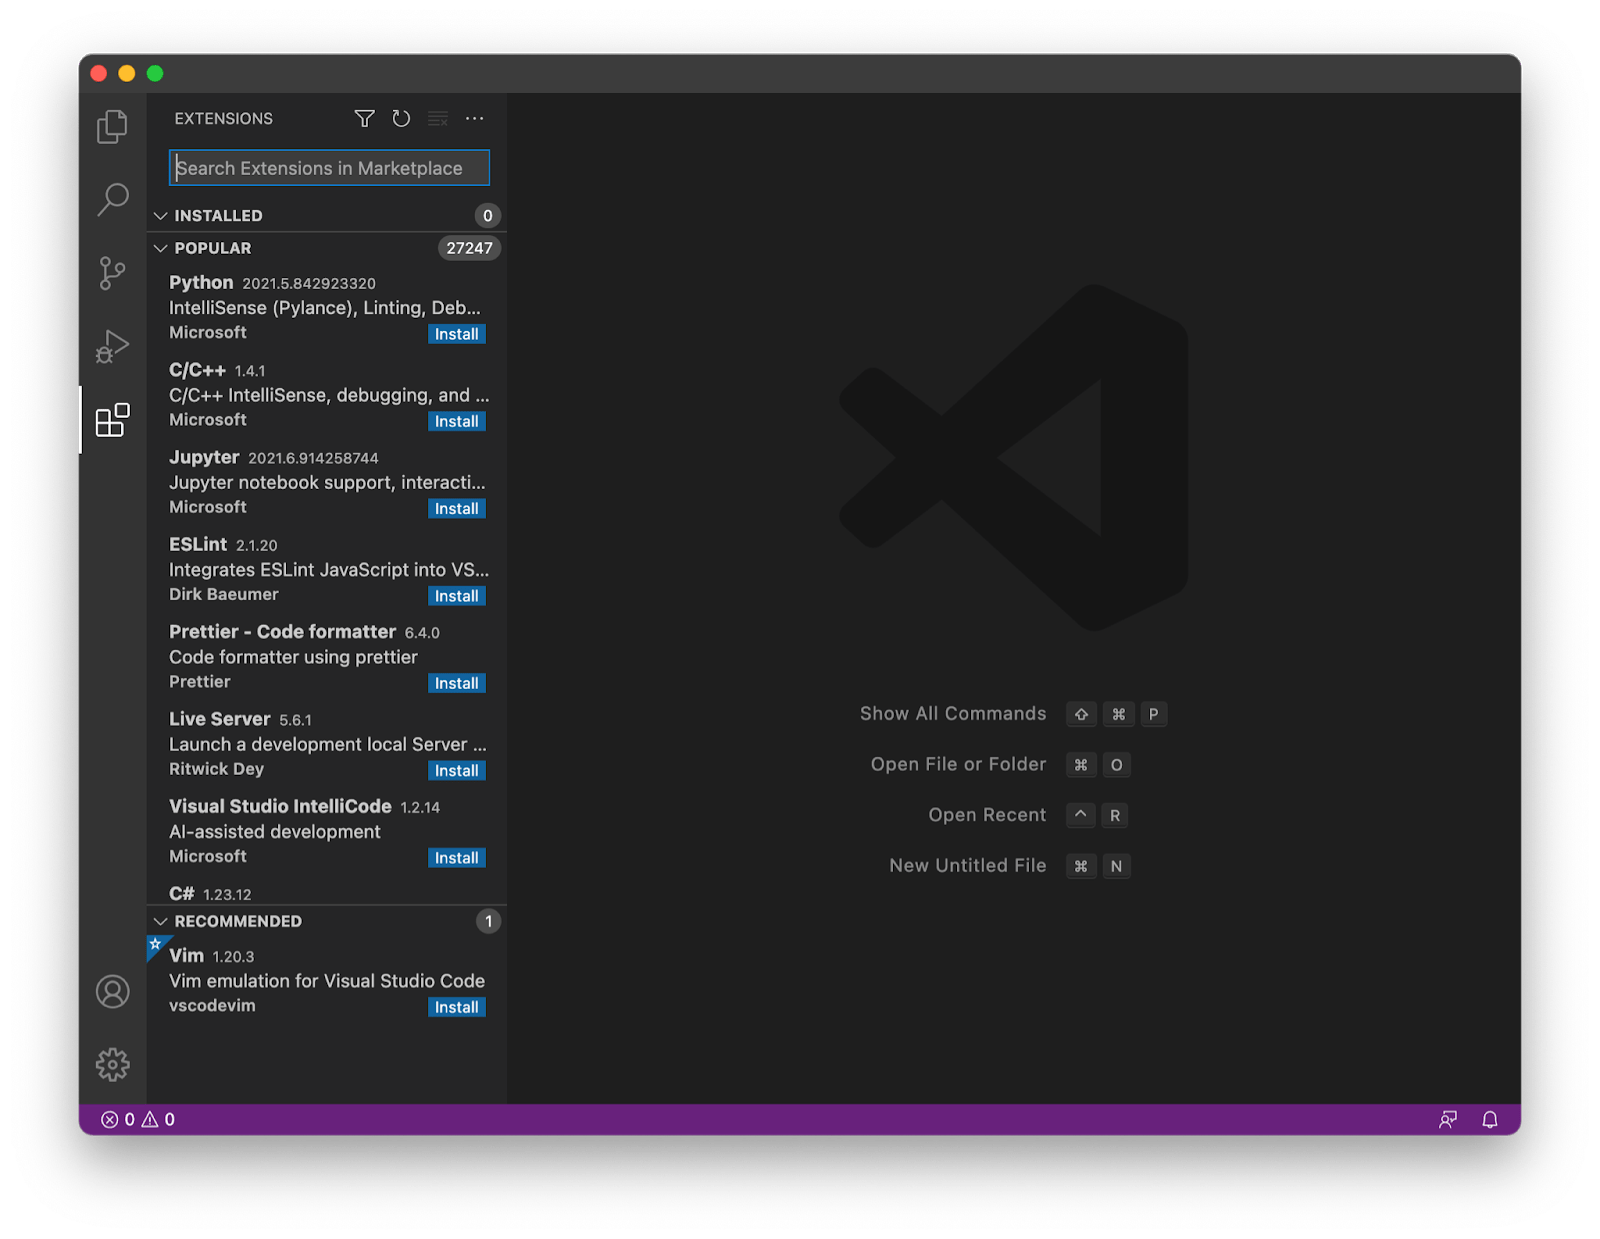Clear extensions search results icon

click(x=438, y=119)
